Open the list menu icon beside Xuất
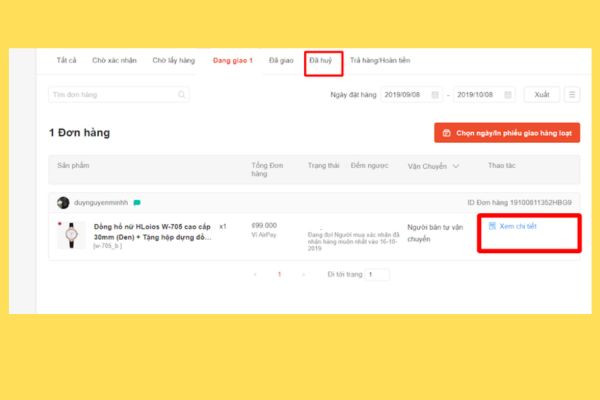Screen dimensions: 600x400 coord(572,95)
